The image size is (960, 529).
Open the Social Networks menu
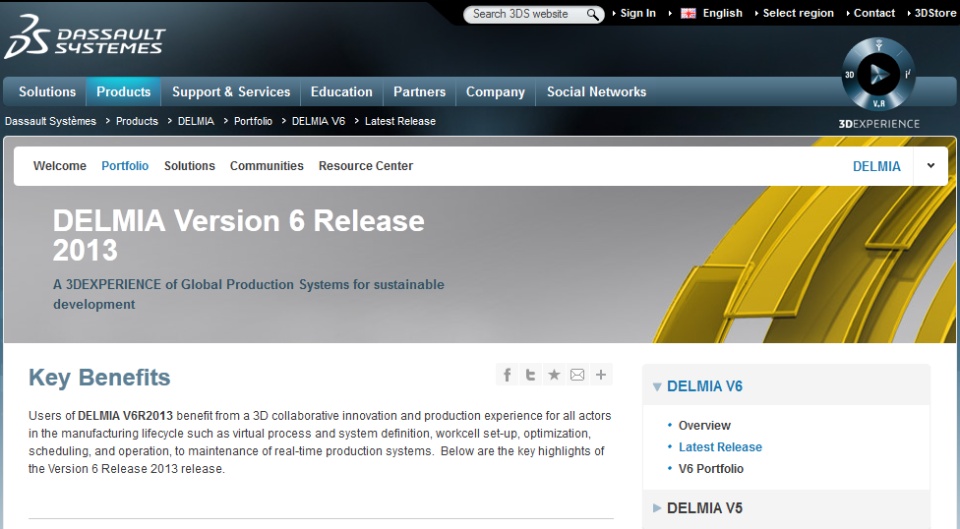596,92
